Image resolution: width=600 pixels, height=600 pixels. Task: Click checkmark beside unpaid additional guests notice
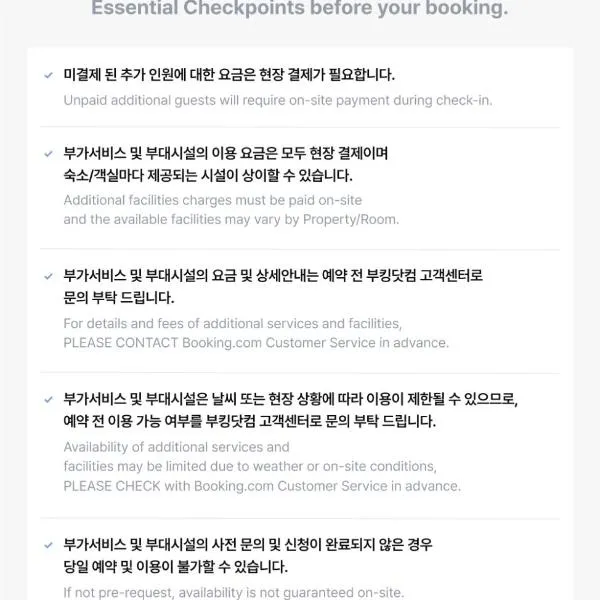point(48,75)
